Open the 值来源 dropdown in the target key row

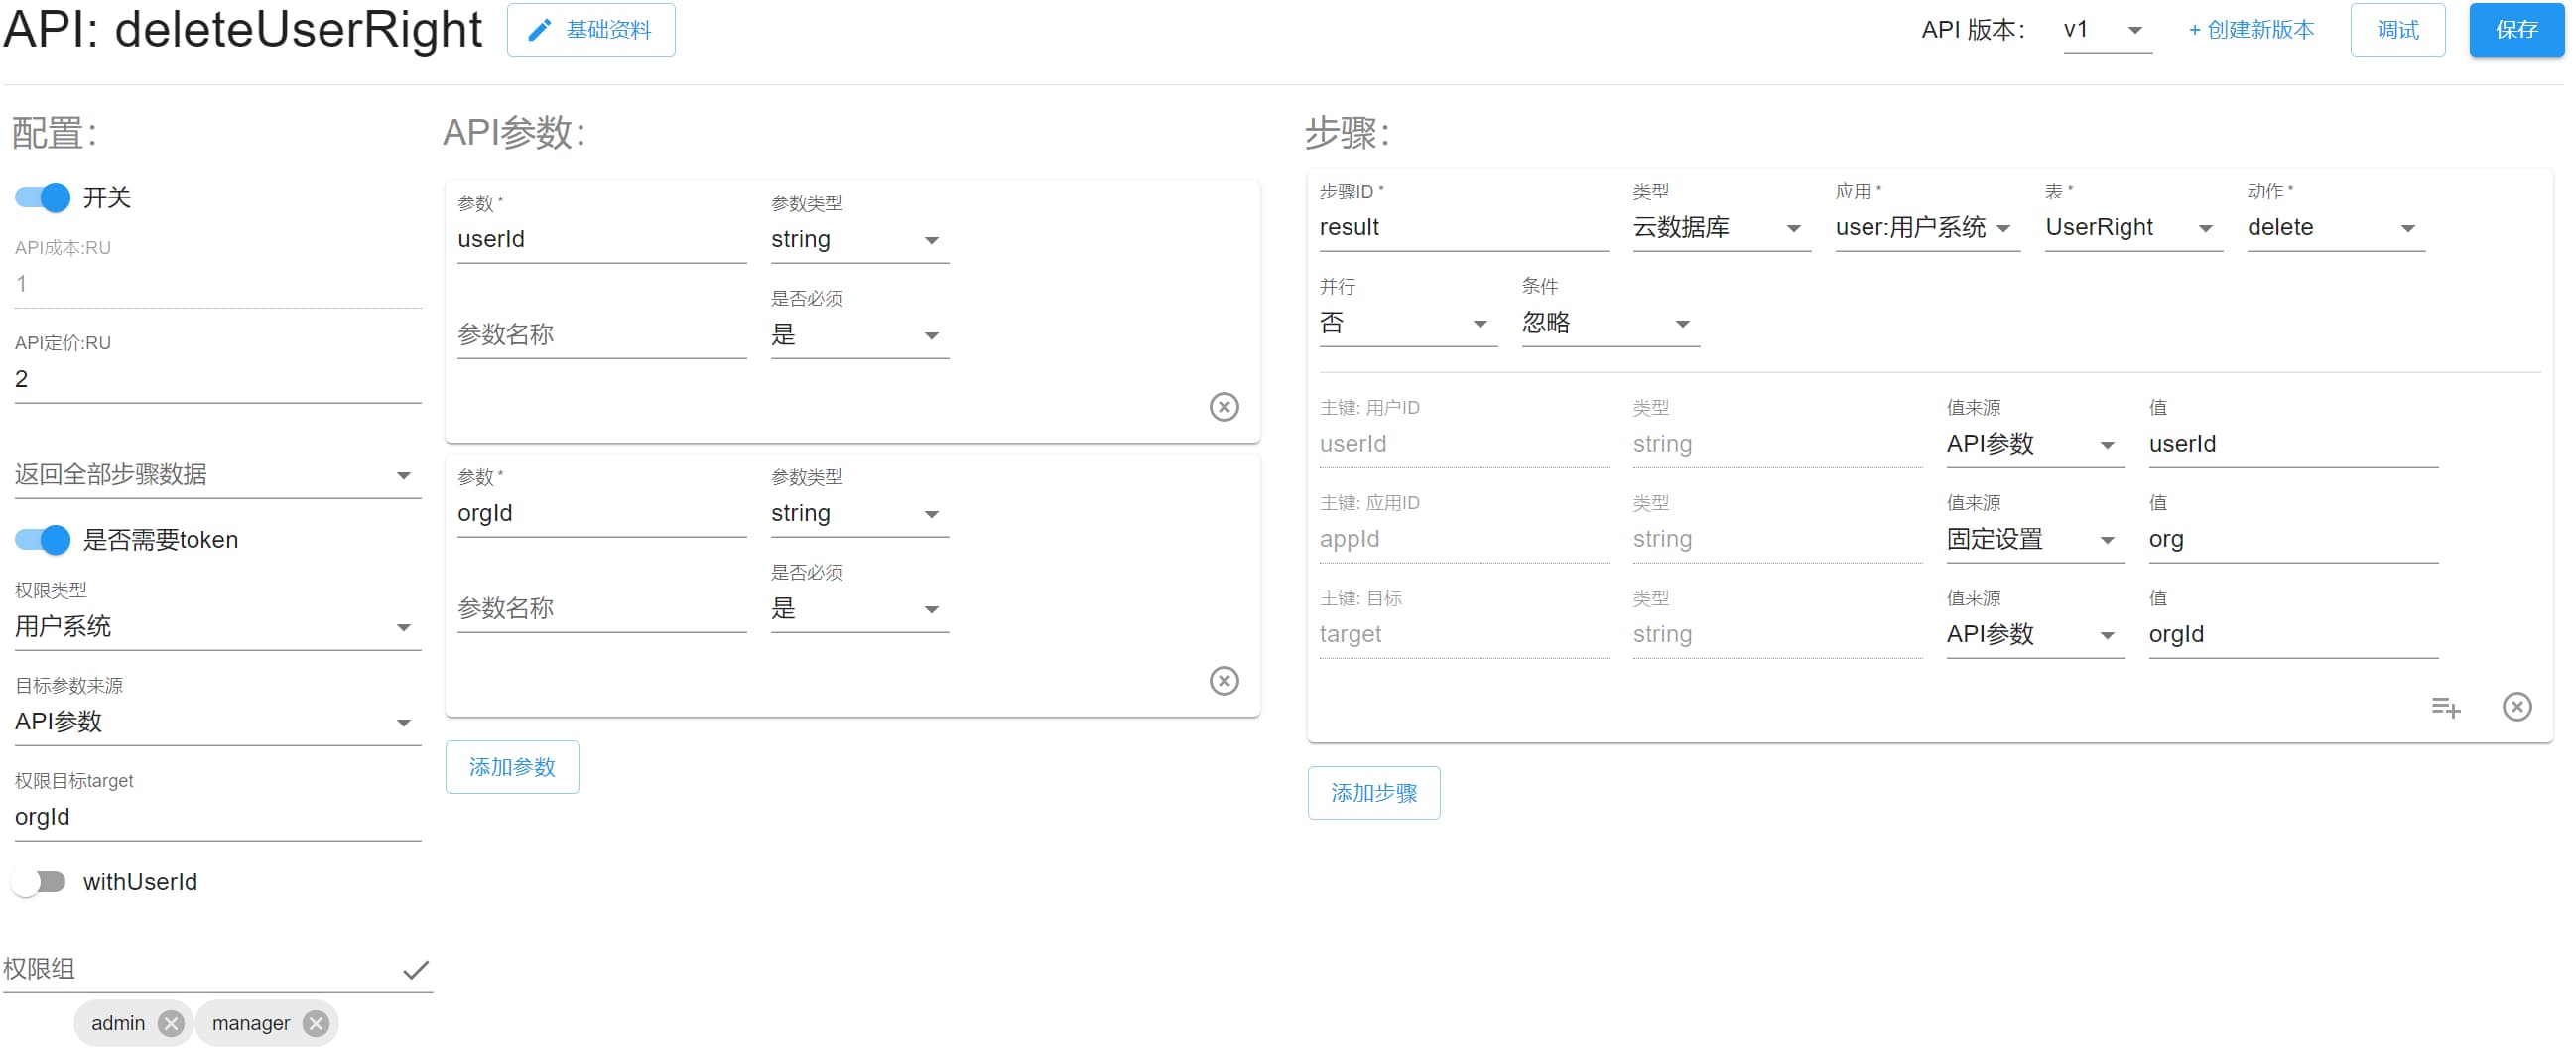point(2035,635)
